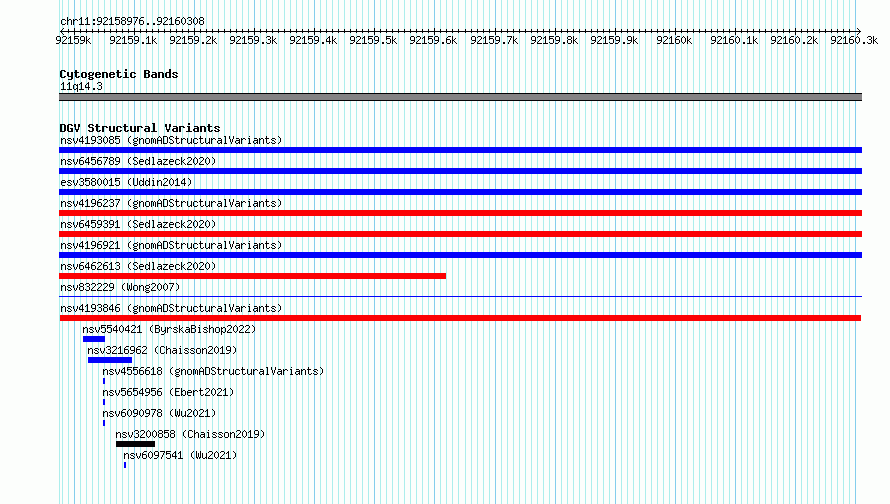890x504 pixels.
Task: Select the red bar under nsv4196237
Action: (460, 213)
